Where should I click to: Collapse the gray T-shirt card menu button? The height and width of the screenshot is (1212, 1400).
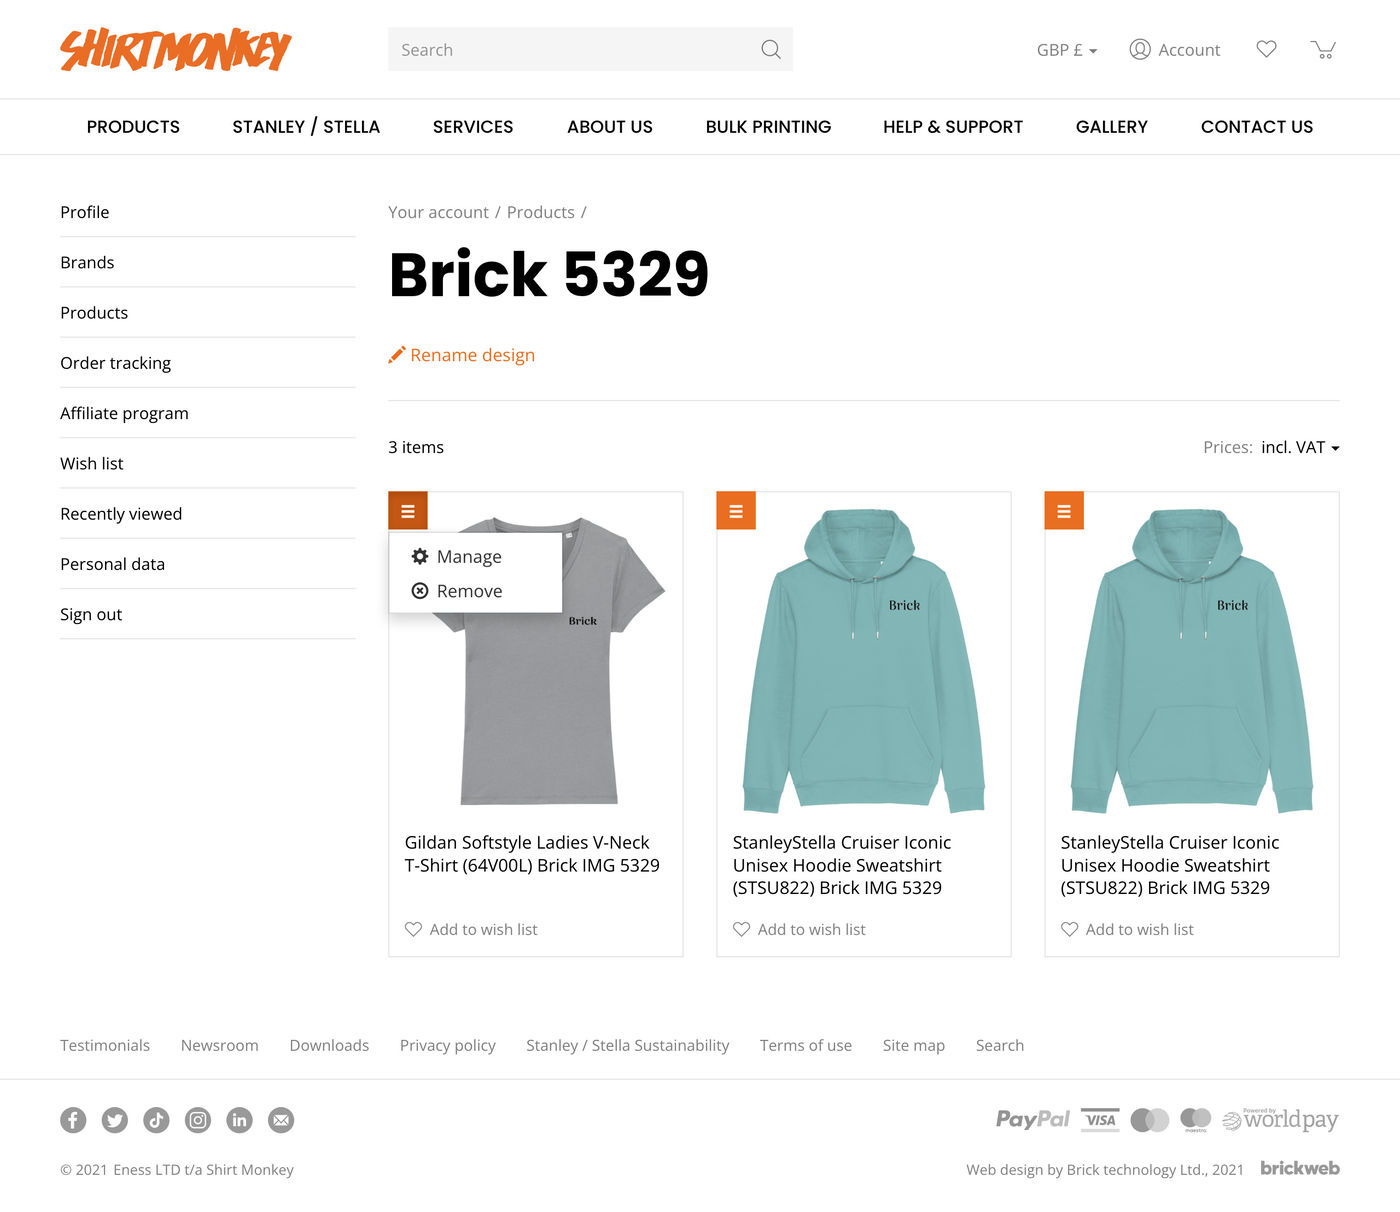pyautogui.click(x=408, y=511)
